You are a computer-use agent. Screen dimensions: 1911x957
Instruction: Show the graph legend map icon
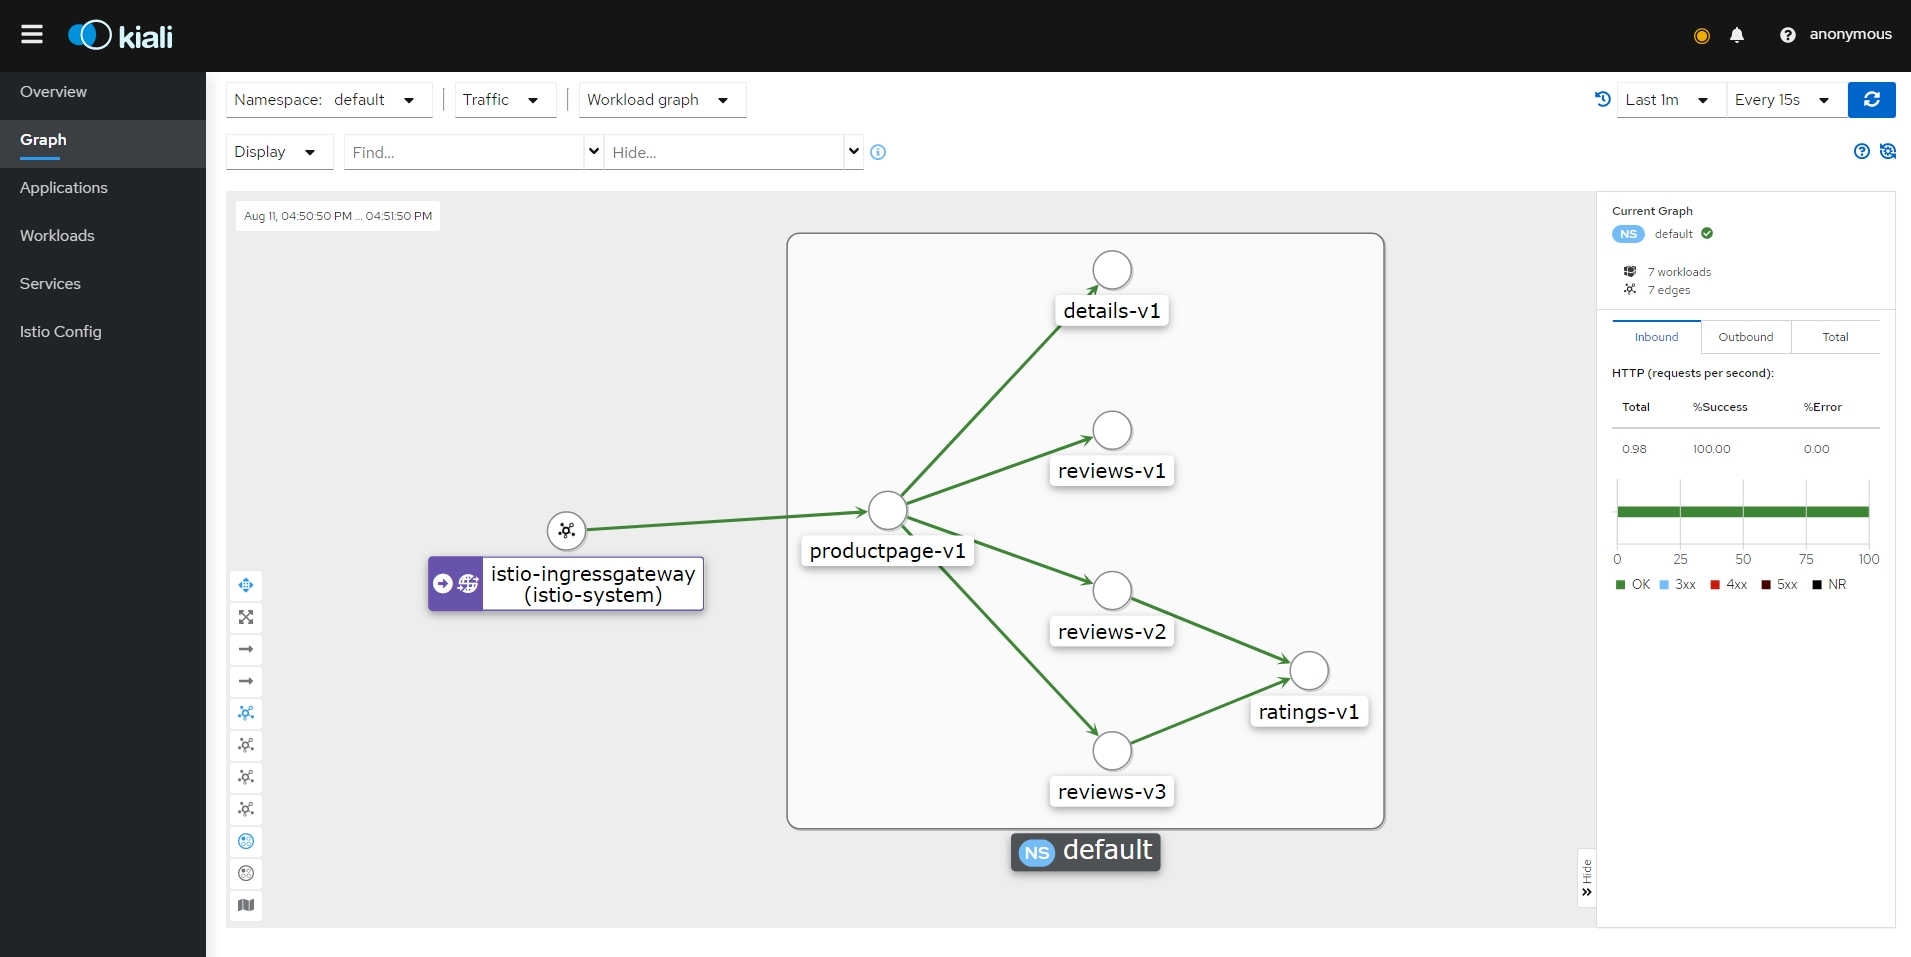point(246,905)
